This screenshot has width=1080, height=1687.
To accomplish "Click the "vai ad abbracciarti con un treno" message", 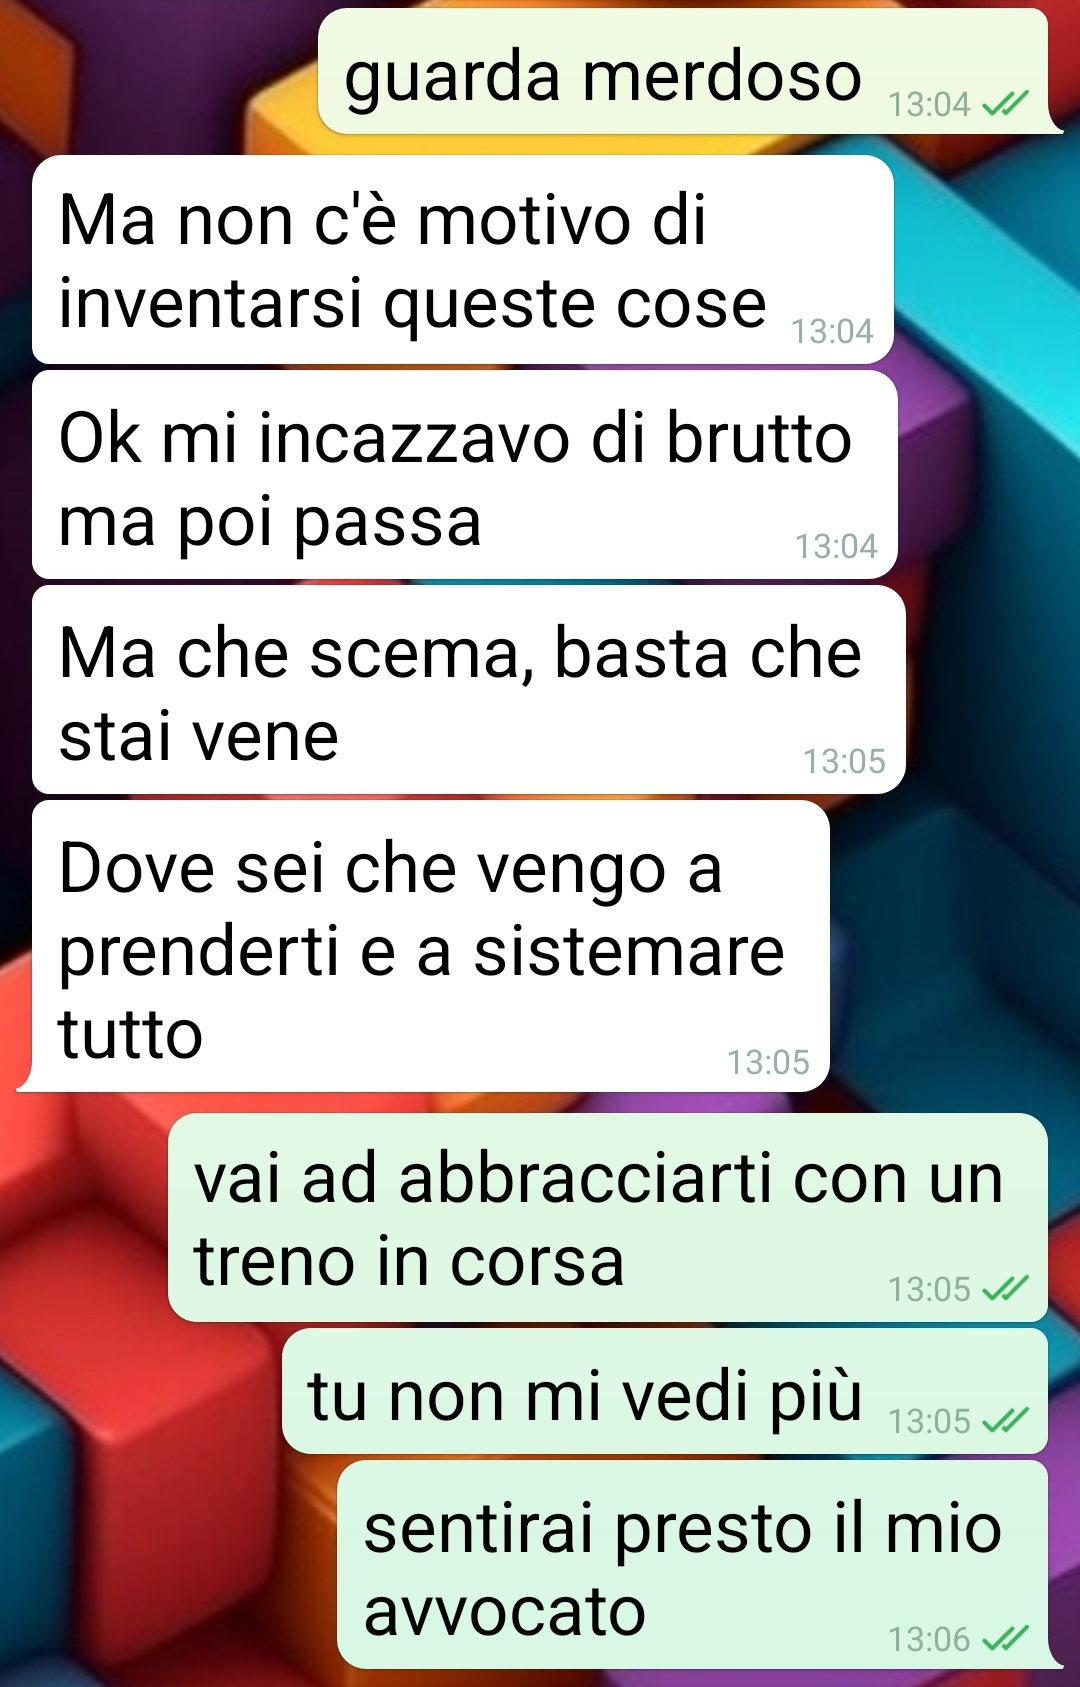I will [608, 1217].
